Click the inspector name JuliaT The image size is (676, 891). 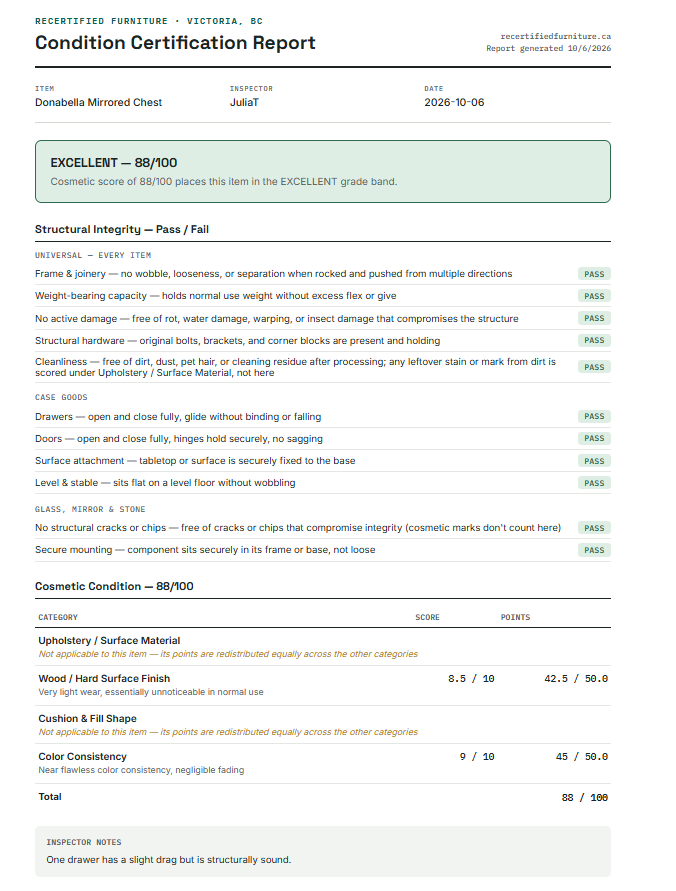(244, 102)
